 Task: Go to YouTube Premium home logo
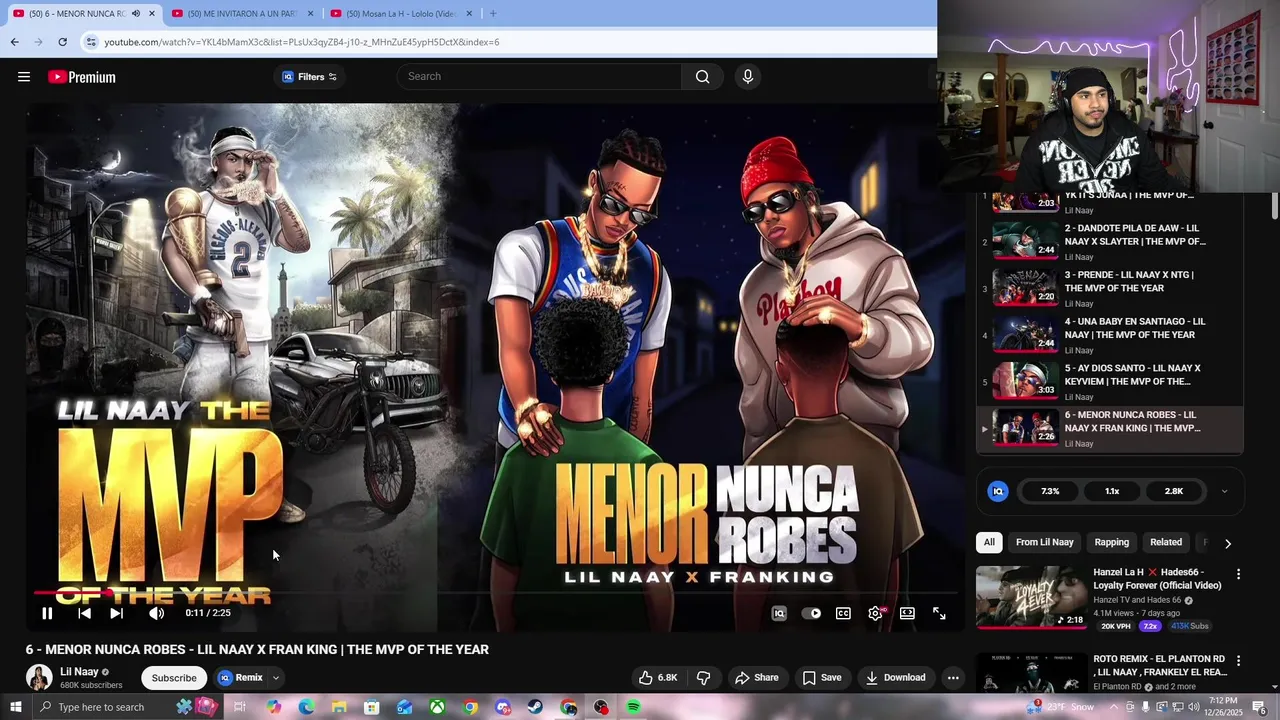pos(82,77)
